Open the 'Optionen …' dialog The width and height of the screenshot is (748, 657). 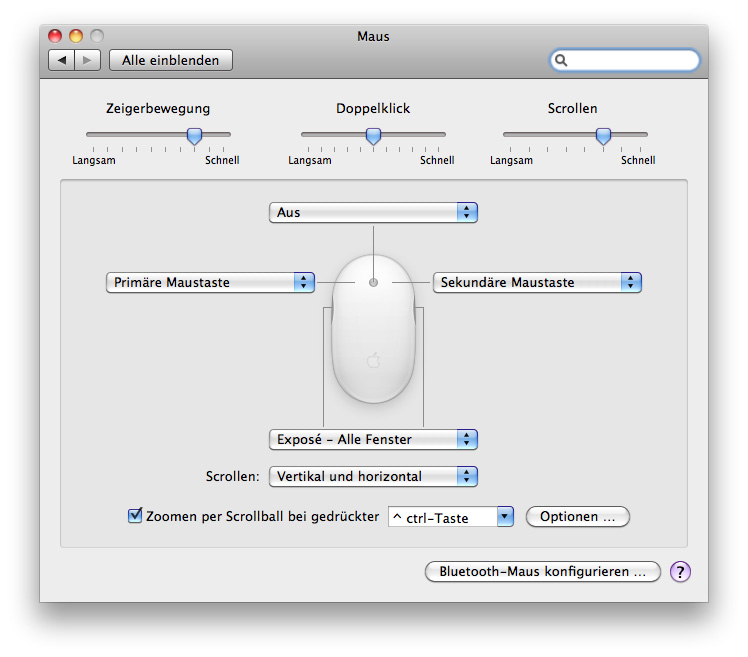(x=578, y=517)
